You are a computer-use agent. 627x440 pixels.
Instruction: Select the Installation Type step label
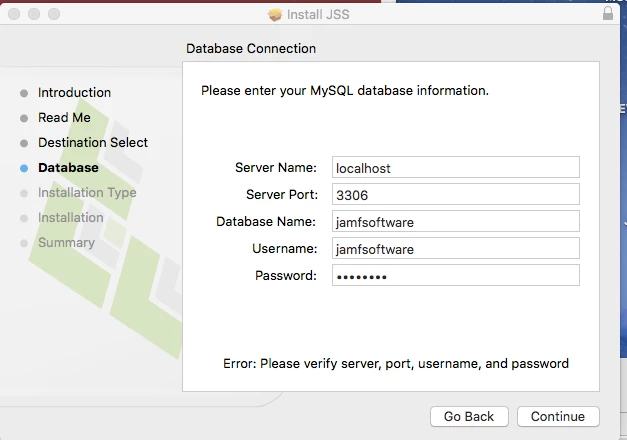point(87,192)
